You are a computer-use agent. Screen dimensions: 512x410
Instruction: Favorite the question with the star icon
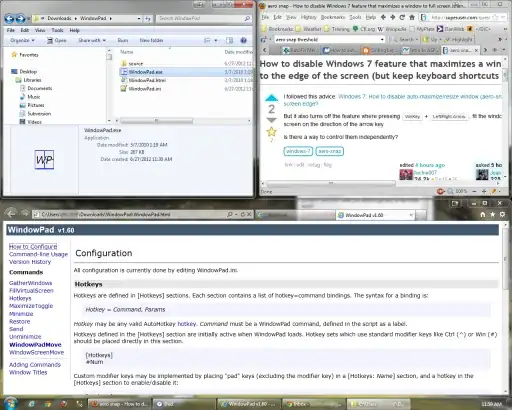point(272,132)
